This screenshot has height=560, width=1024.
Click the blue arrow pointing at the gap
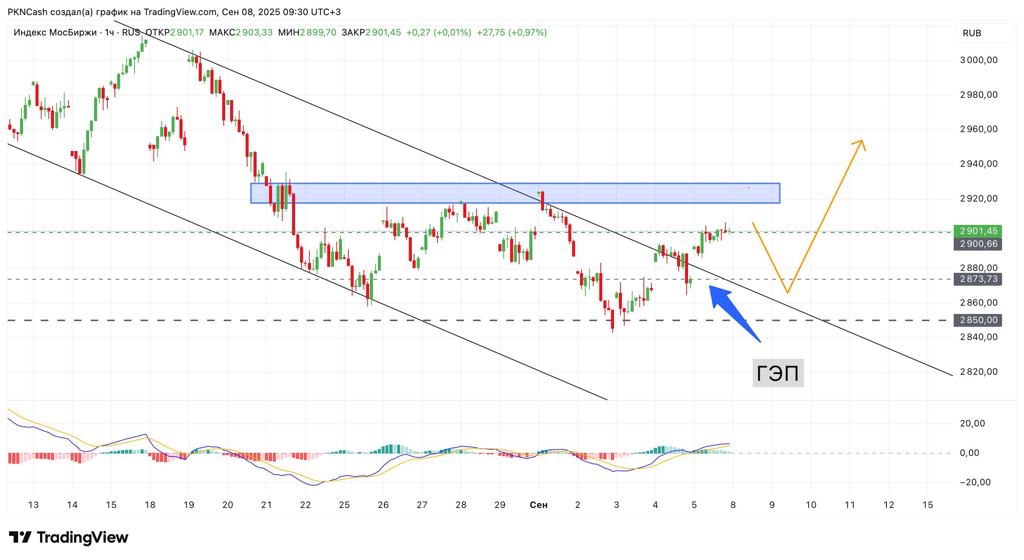[x=738, y=314]
